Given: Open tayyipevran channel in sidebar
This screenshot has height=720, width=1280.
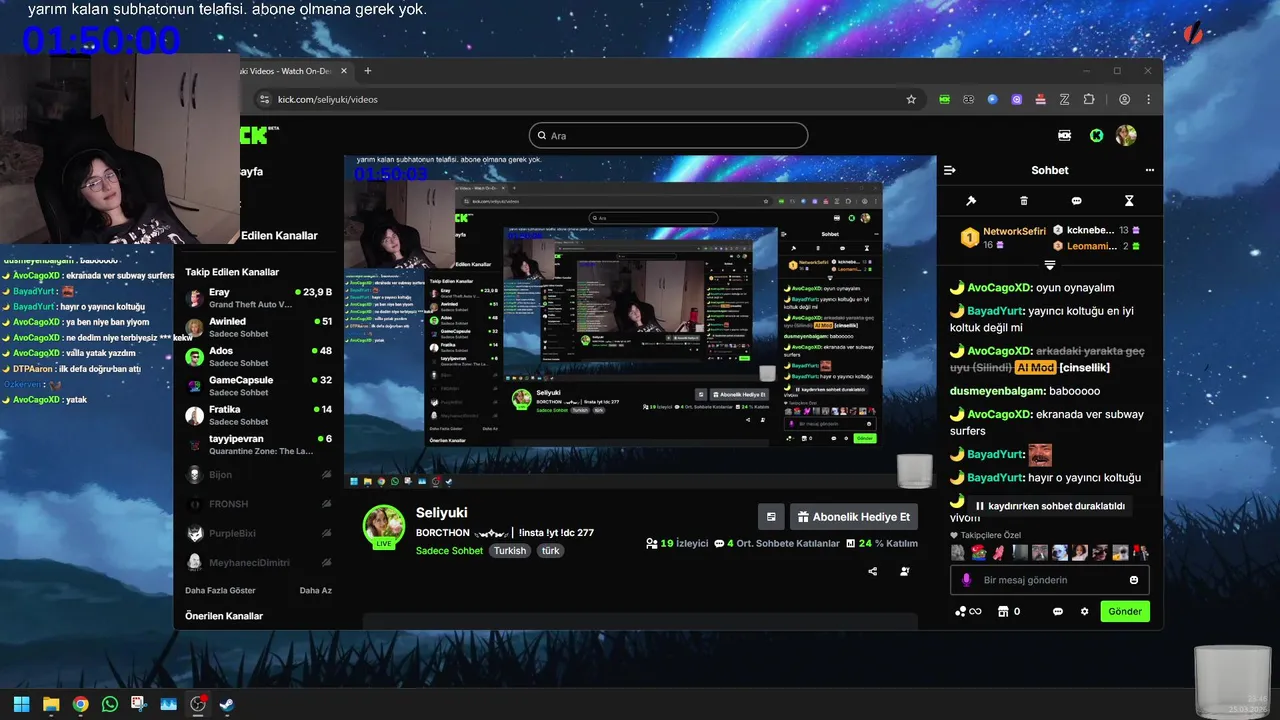Looking at the screenshot, I should (x=258, y=444).
